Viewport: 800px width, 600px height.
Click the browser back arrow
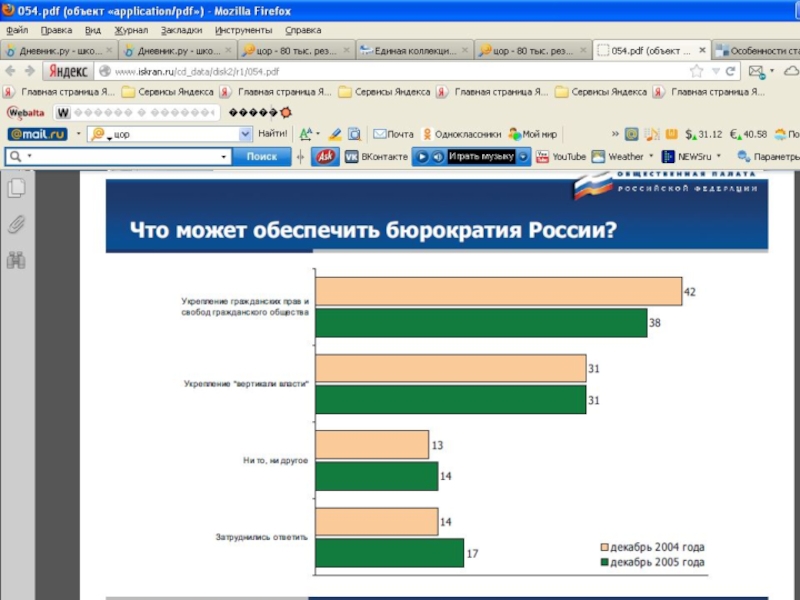click(x=10, y=71)
